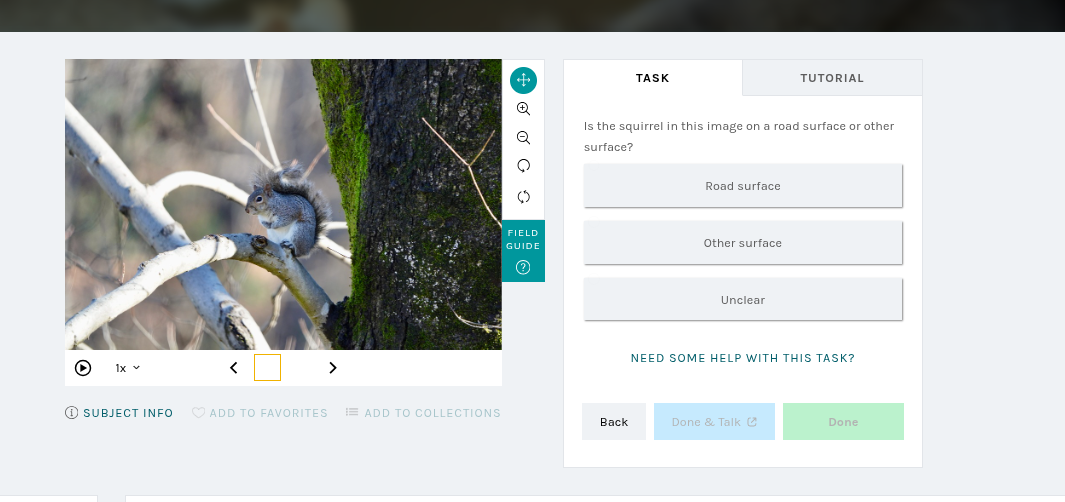Open the 1x playback speed dropdown

click(127, 368)
